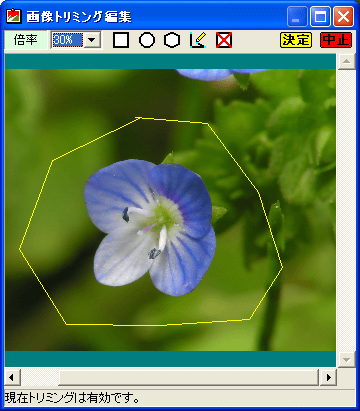
Task: Confirm trimming with the 決定 button
Action: (296, 40)
